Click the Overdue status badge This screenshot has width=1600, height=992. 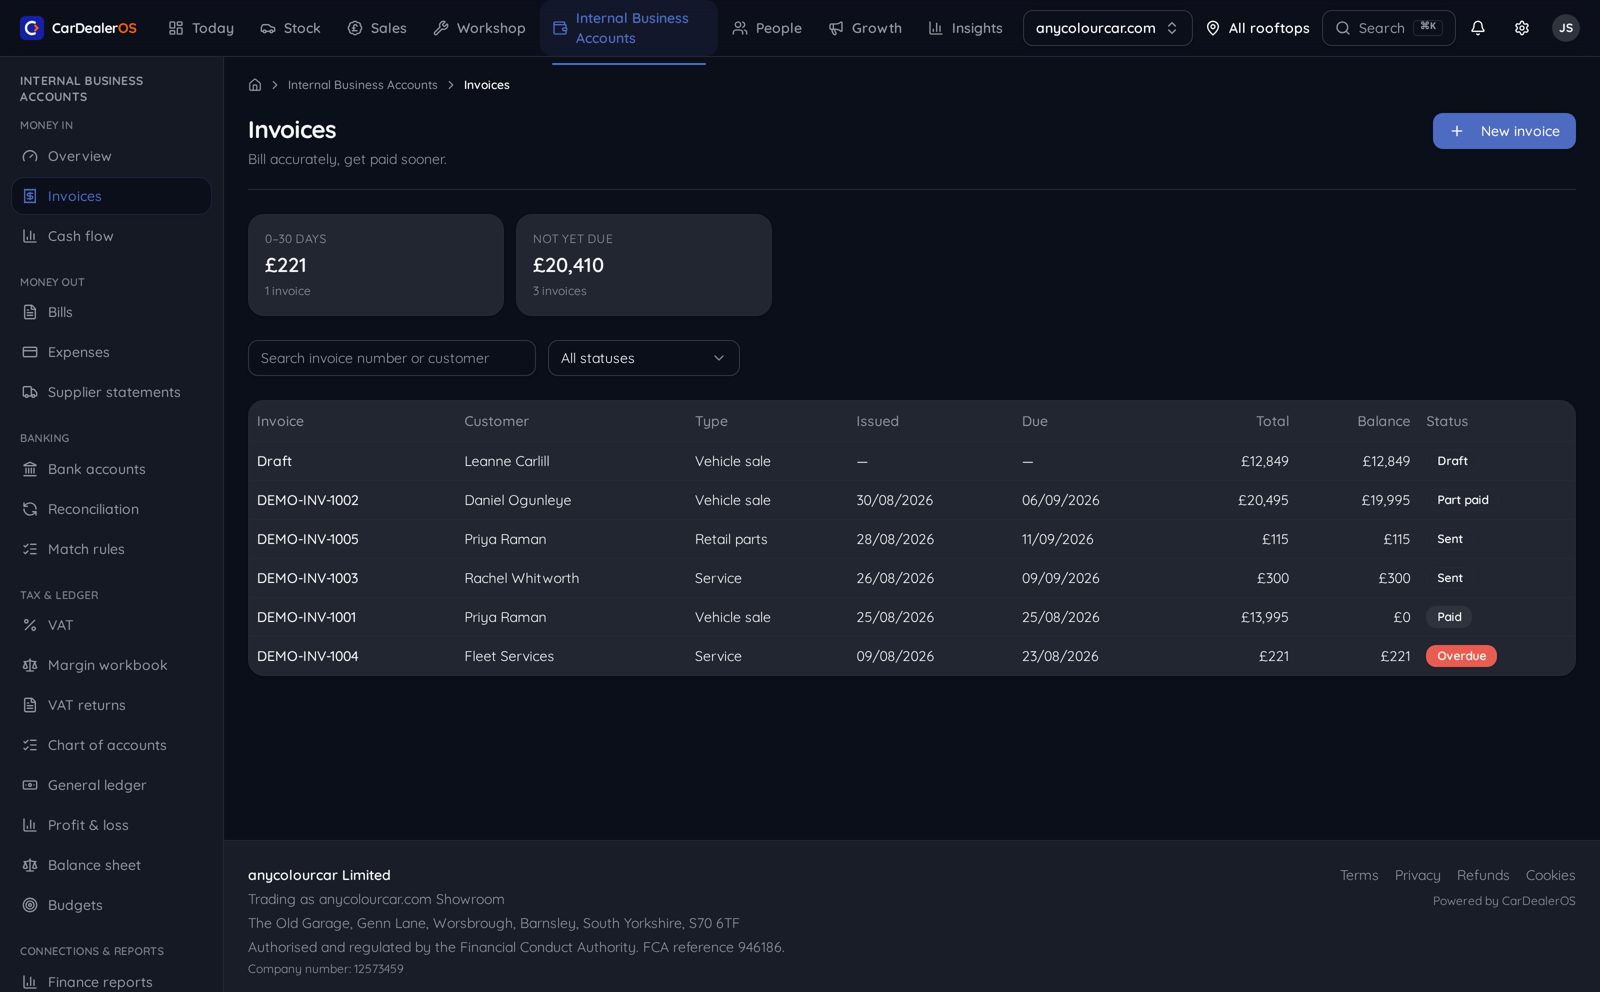pyautogui.click(x=1461, y=656)
